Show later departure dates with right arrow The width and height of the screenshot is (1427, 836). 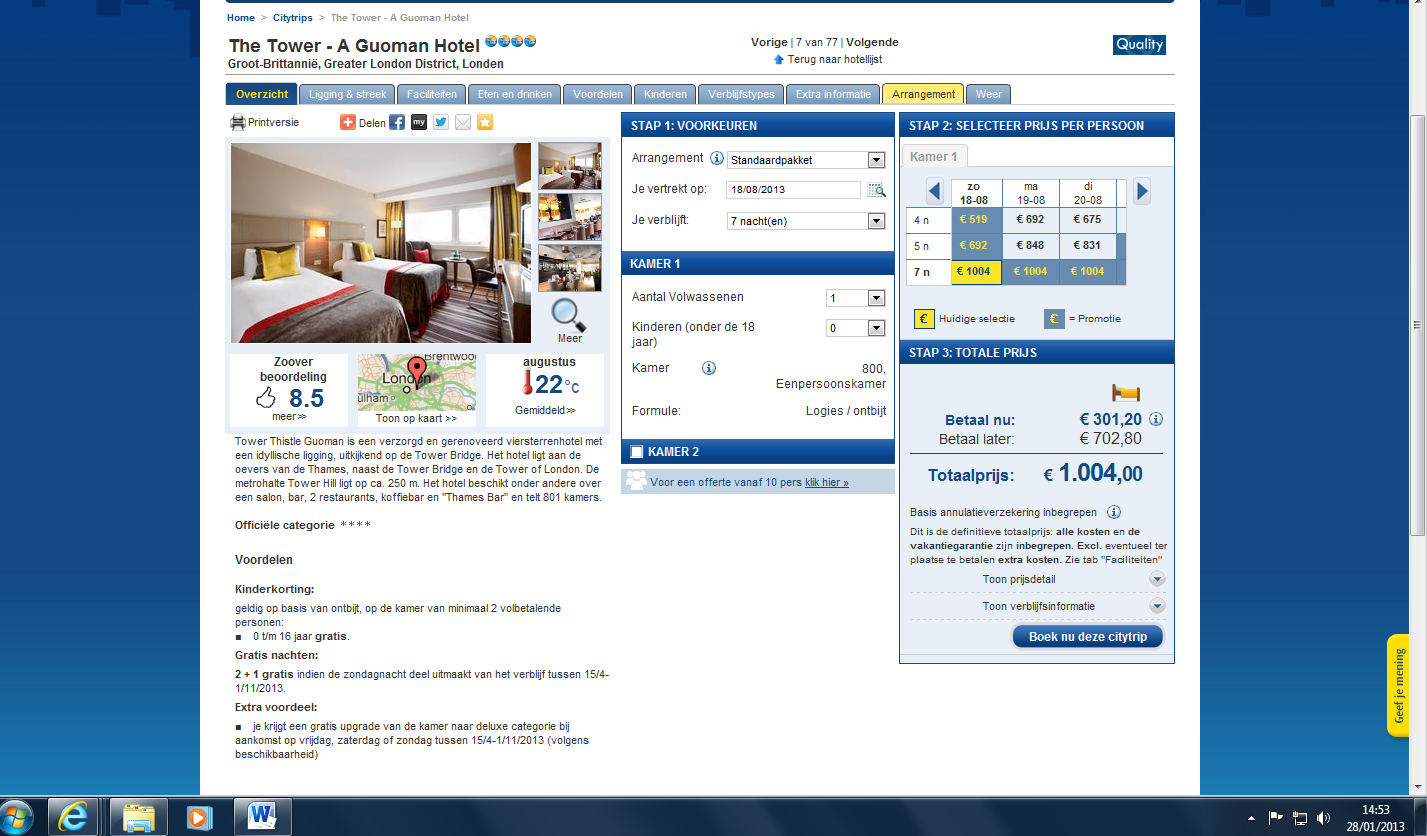click(1141, 191)
